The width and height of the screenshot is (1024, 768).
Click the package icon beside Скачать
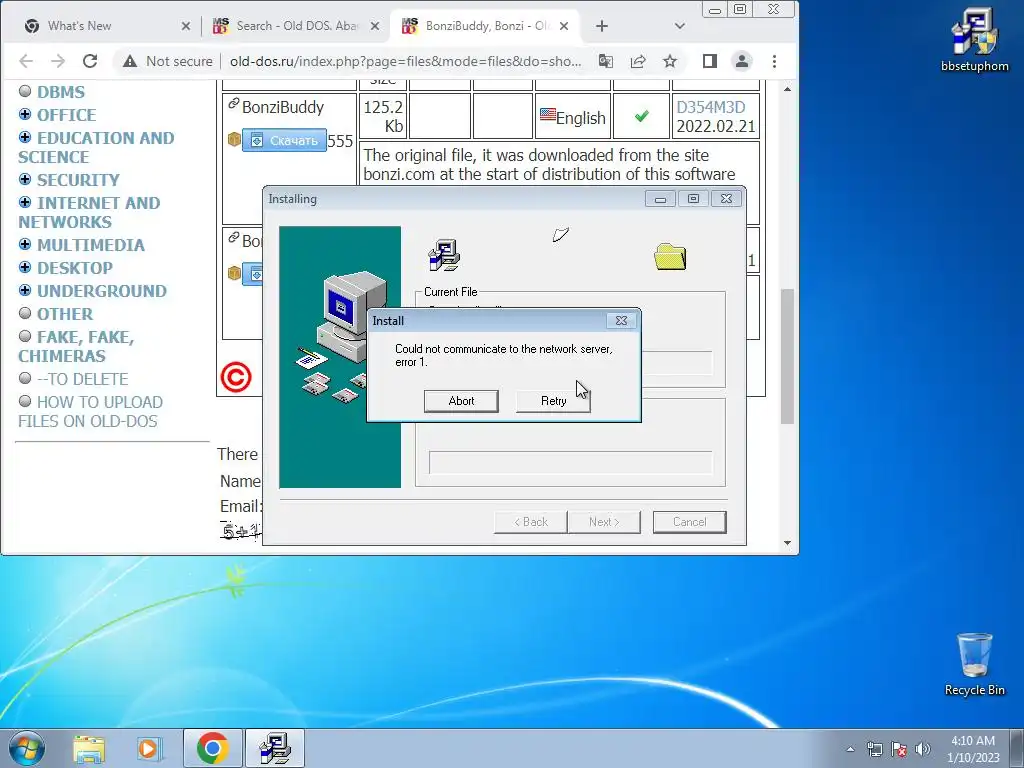[234, 140]
